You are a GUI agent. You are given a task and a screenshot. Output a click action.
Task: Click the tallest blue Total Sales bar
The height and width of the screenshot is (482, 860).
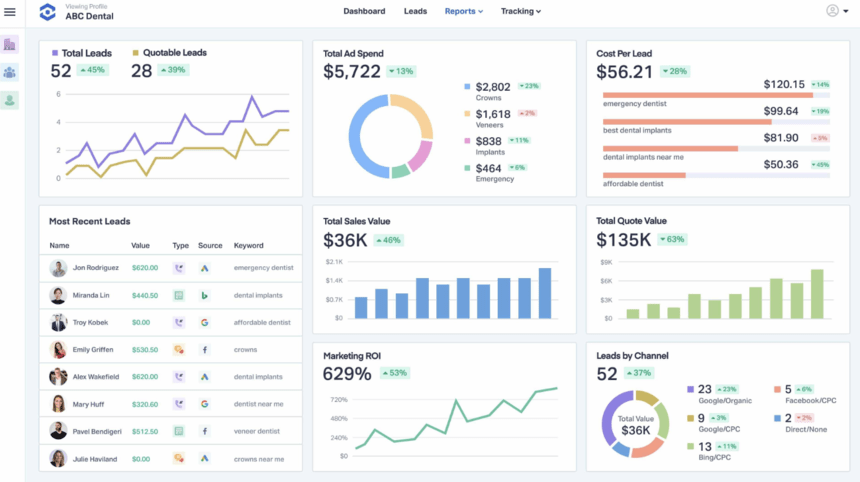point(545,293)
